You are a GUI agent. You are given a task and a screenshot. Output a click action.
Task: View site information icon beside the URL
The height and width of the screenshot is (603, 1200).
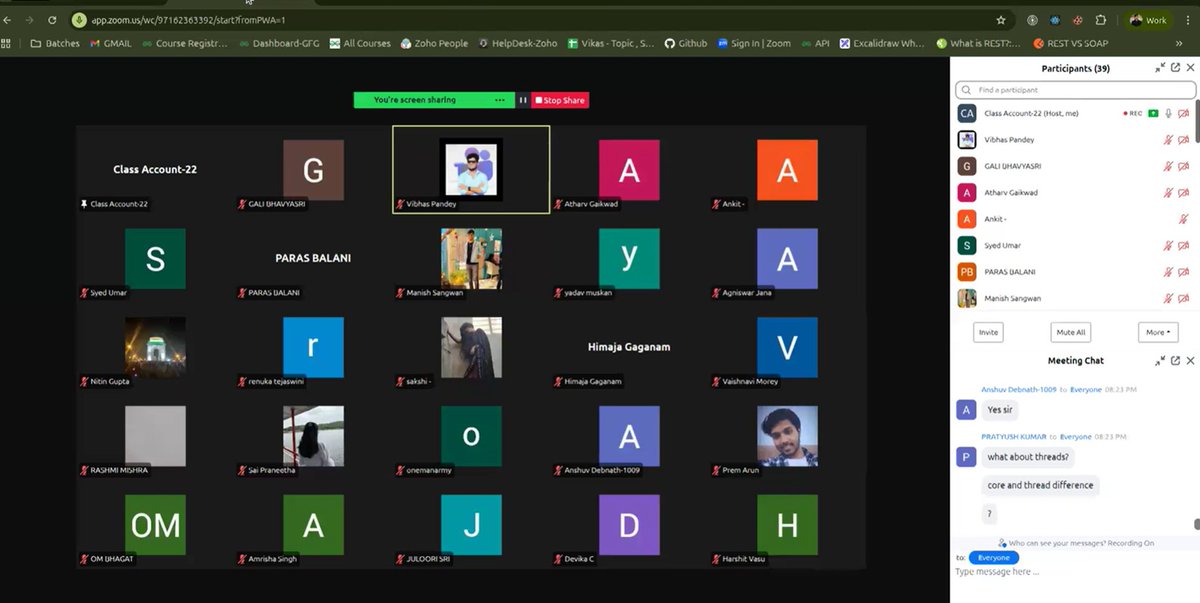[80, 20]
